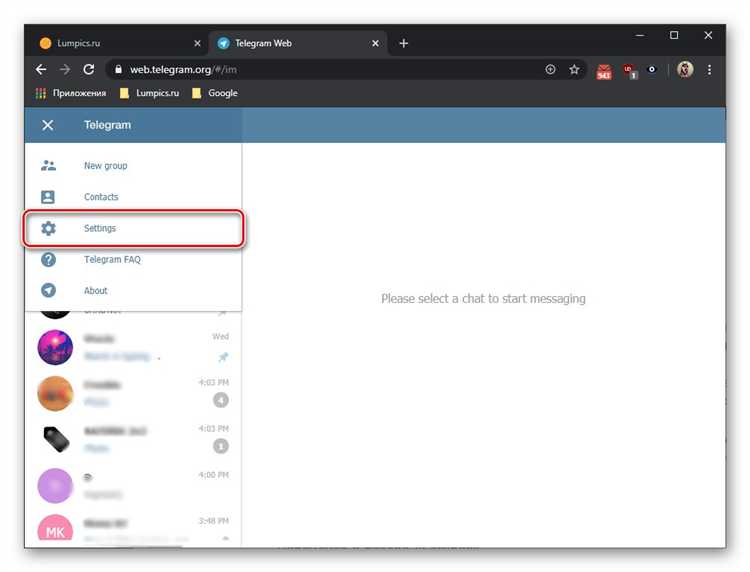750x572 pixels.
Task: Reload the current page
Action: coord(88,69)
